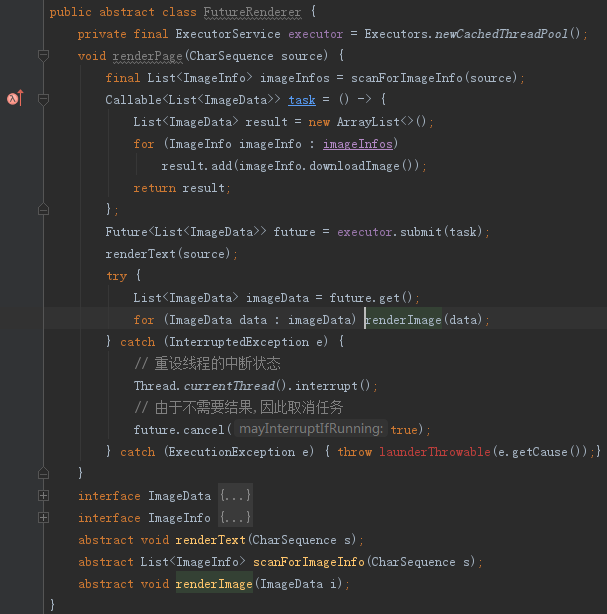607x614 pixels.
Task: Collapse the renderPage method fold marker
Action: (x=43, y=55)
